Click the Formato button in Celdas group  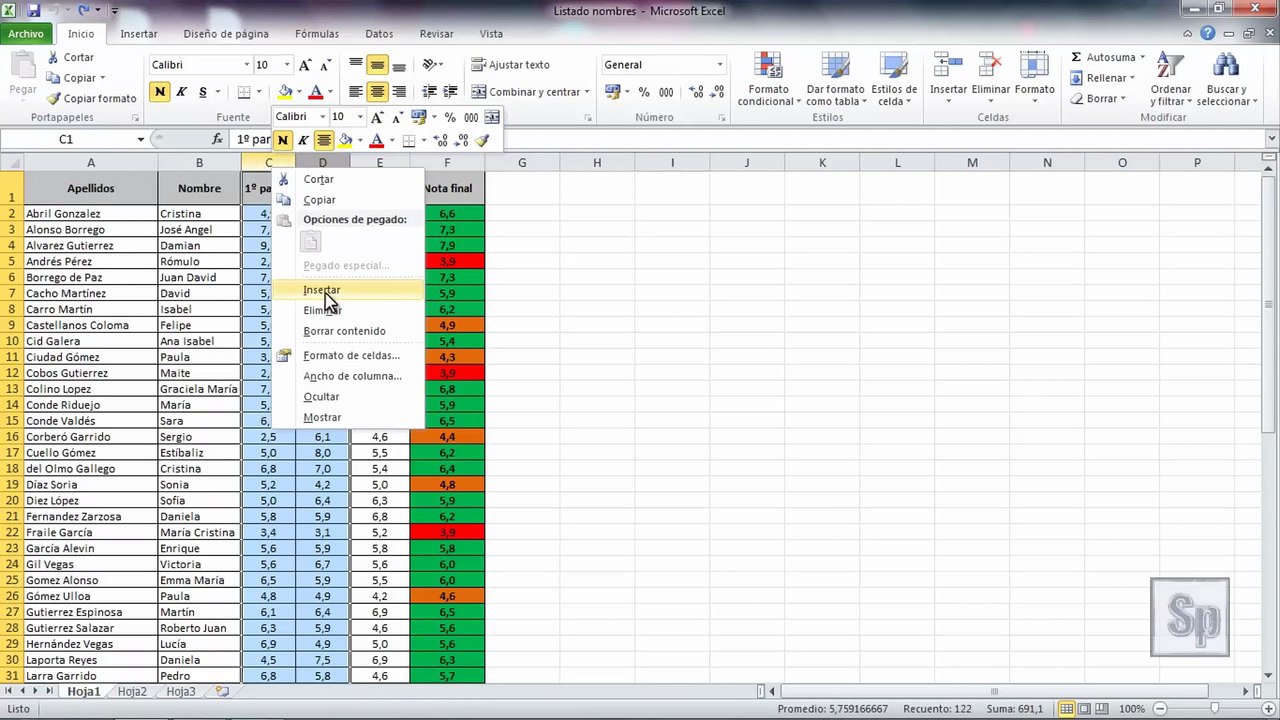[1034, 76]
